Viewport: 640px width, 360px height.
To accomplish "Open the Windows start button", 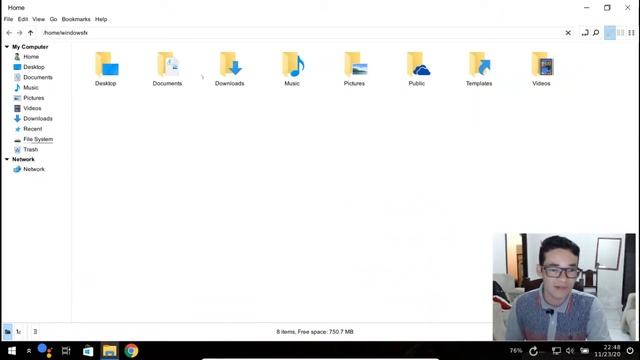I will (11, 351).
